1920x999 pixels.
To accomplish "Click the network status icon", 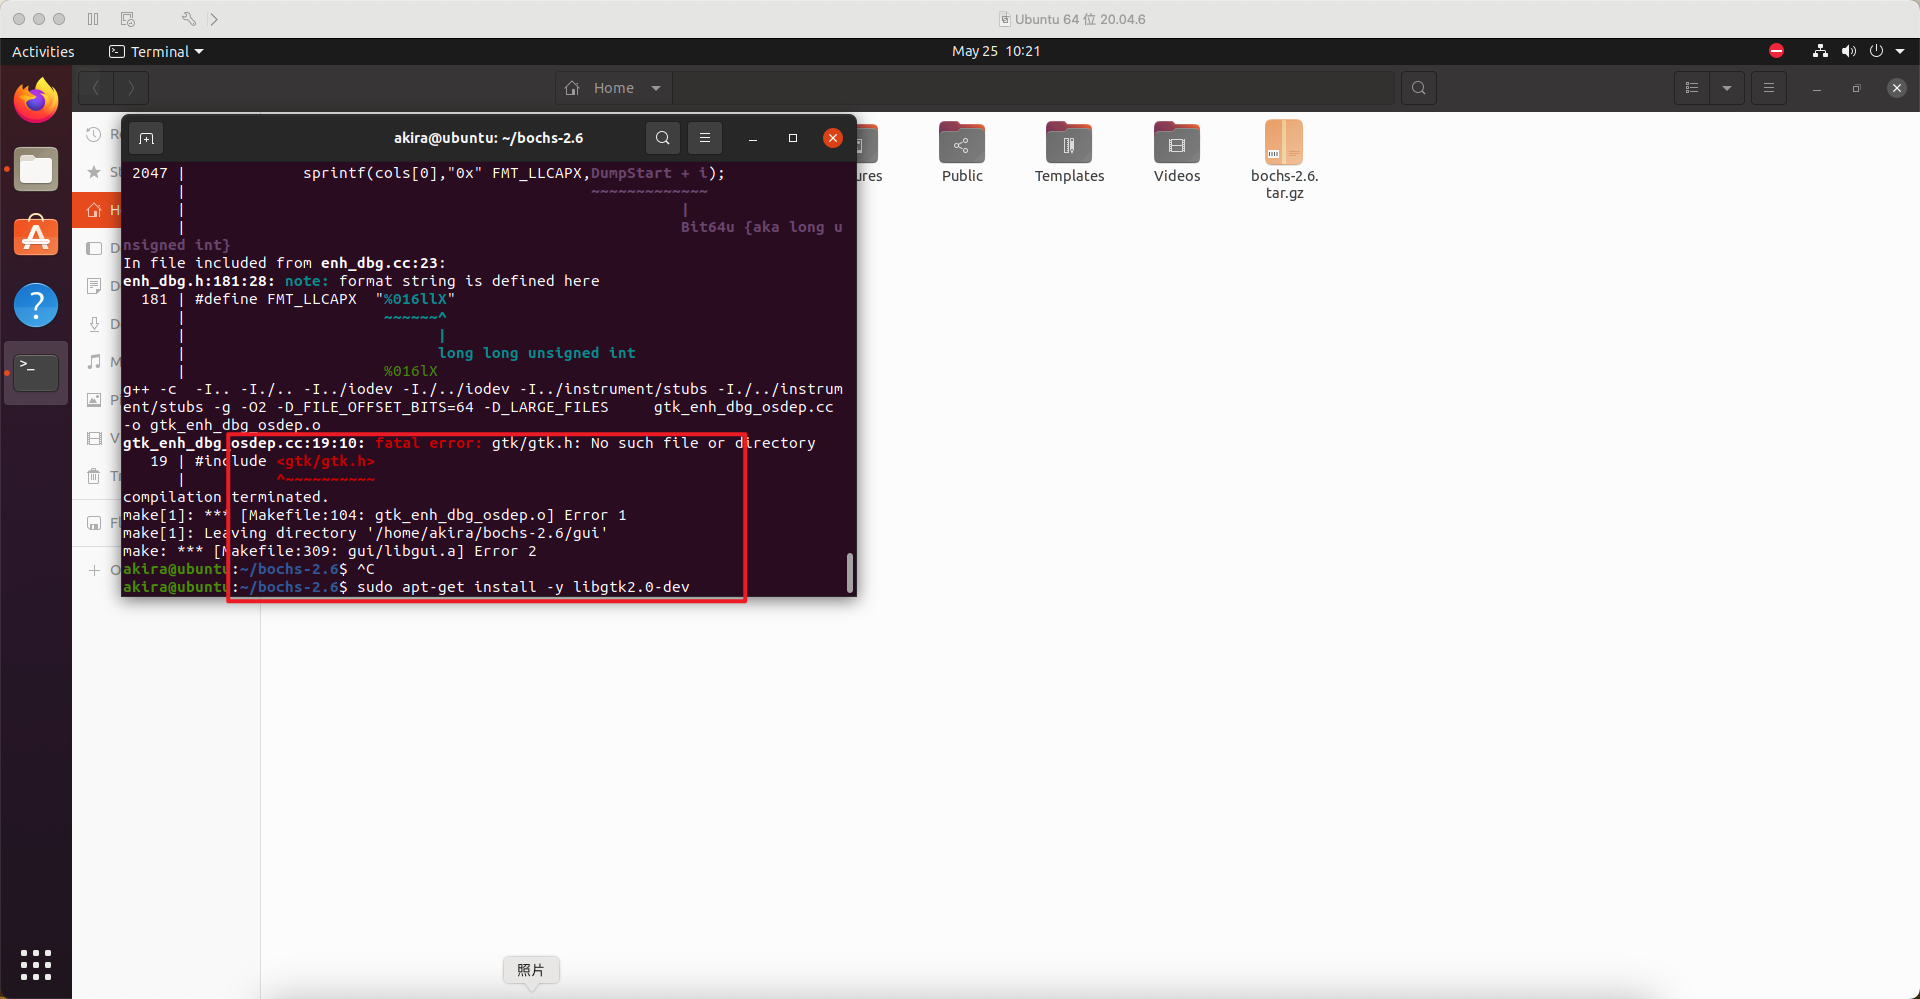I will pyautogui.click(x=1820, y=51).
